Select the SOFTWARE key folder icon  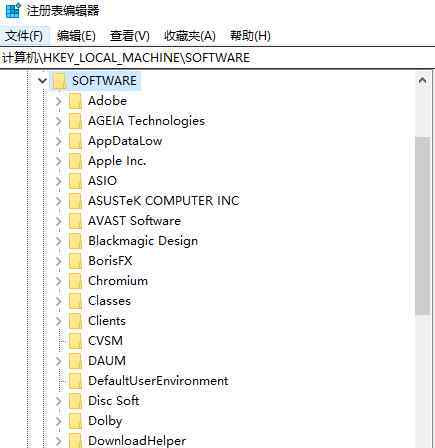click(x=59, y=81)
